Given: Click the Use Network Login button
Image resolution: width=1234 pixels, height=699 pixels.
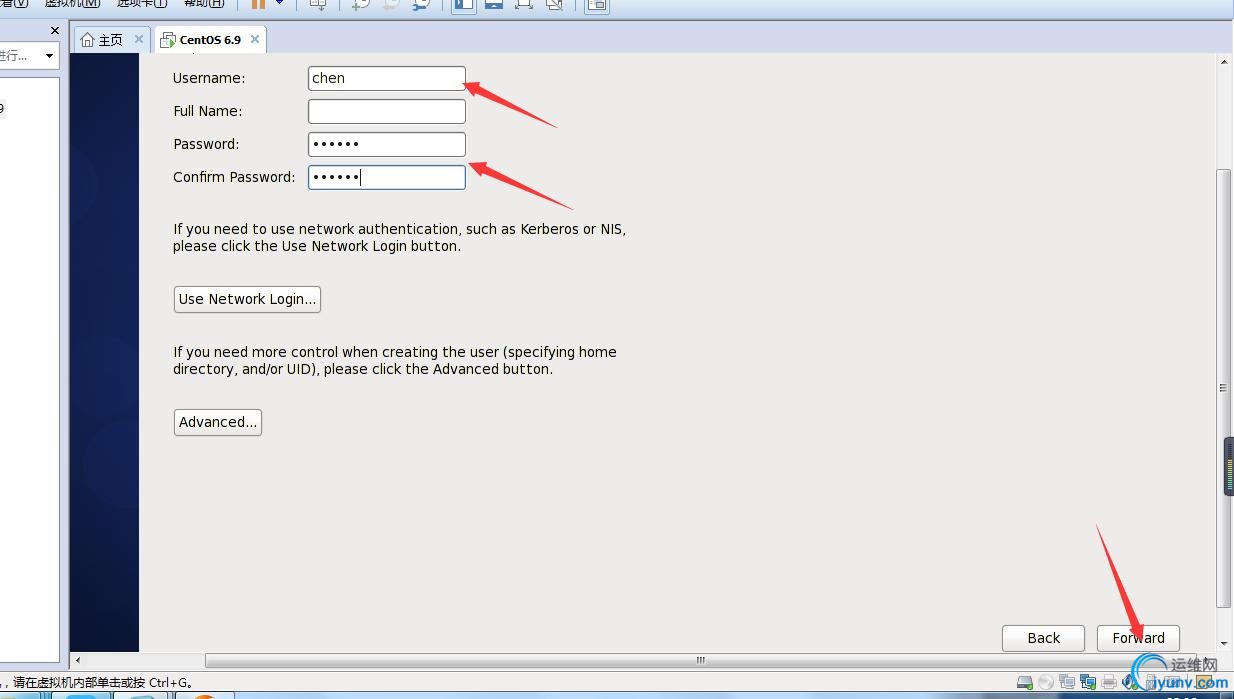Looking at the screenshot, I should 247,299.
